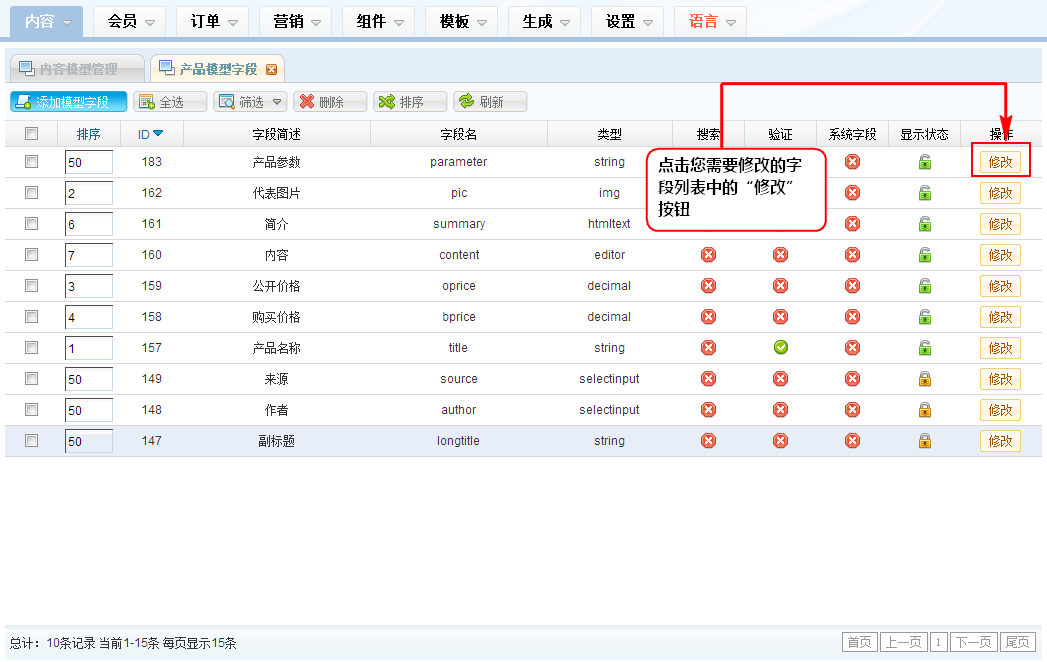Check the select-all checkbox in table header
The width and height of the screenshot is (1047, 662).
[31, 134]
